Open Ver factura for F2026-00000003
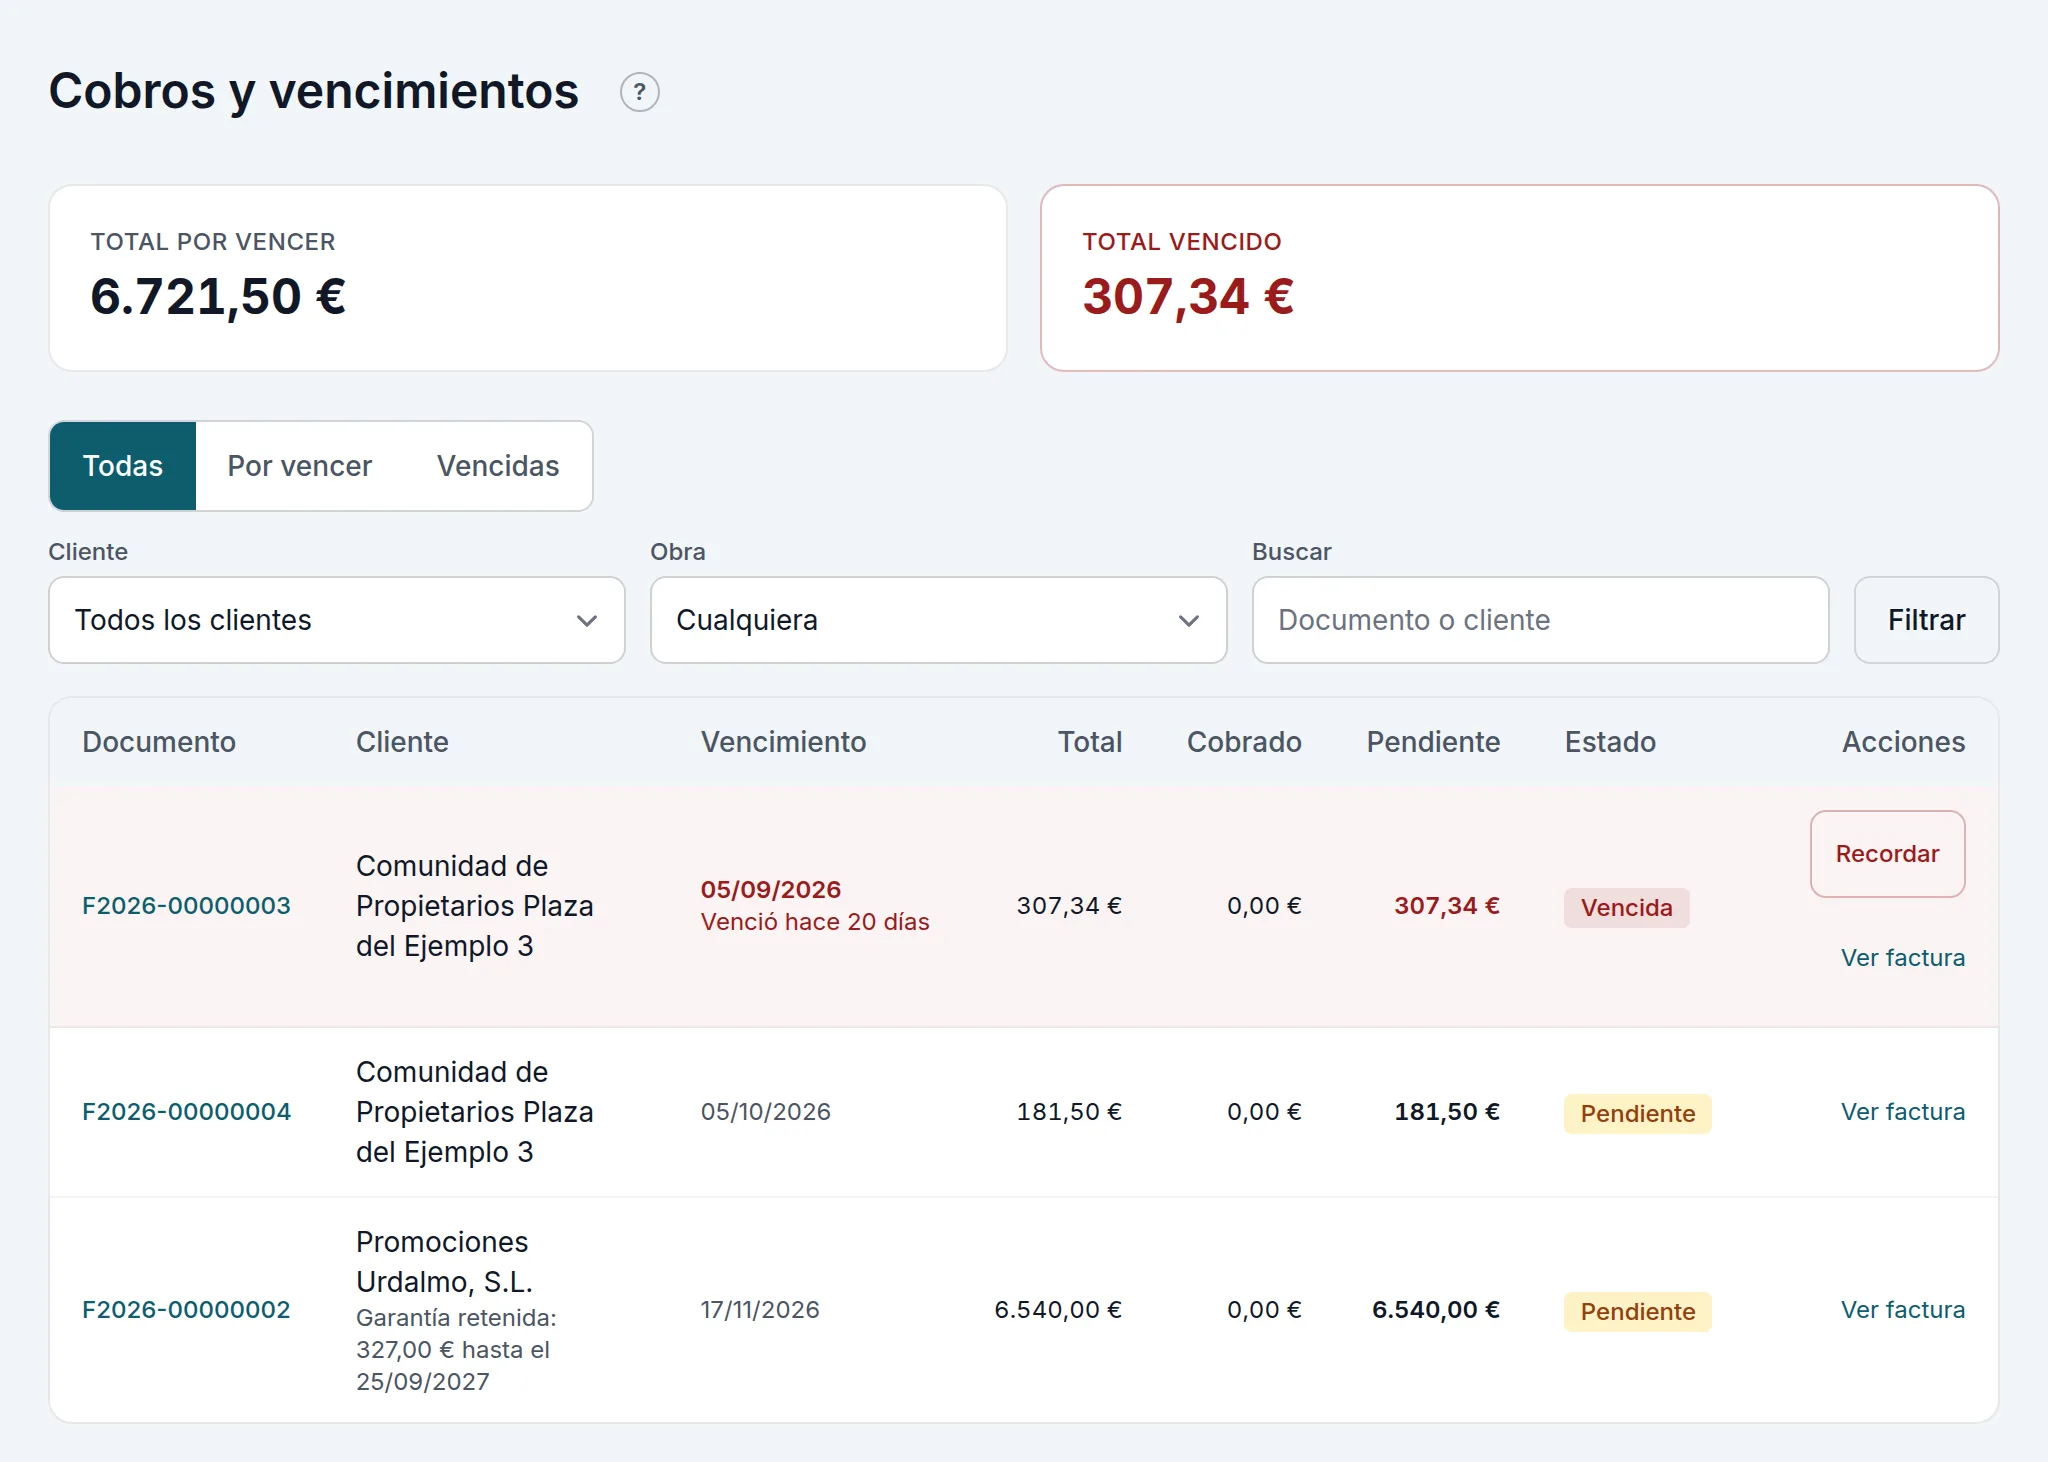 (x=1902, y=958)
